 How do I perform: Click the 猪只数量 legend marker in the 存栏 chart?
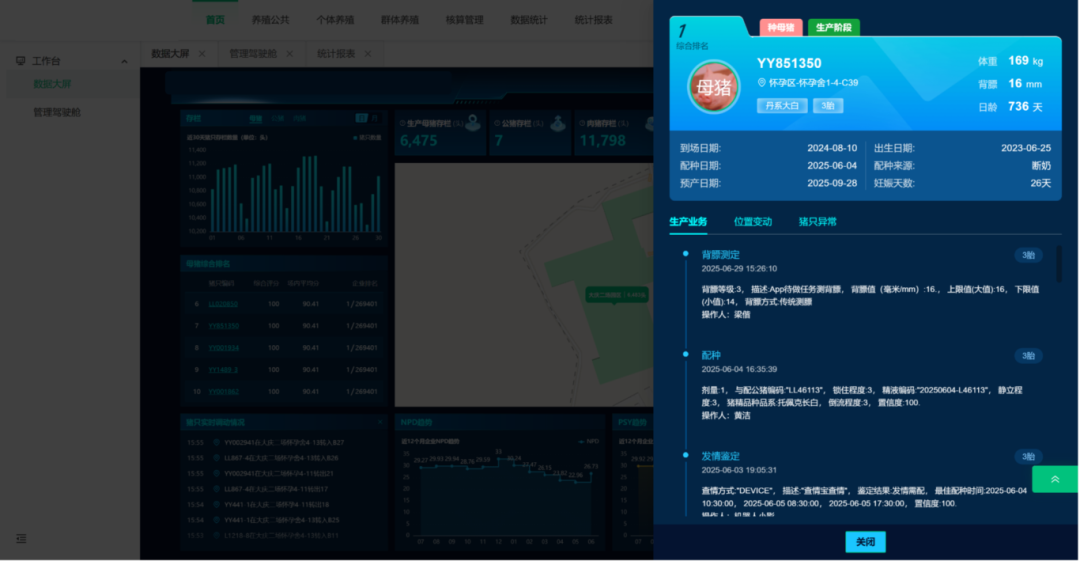pos(355,137)
